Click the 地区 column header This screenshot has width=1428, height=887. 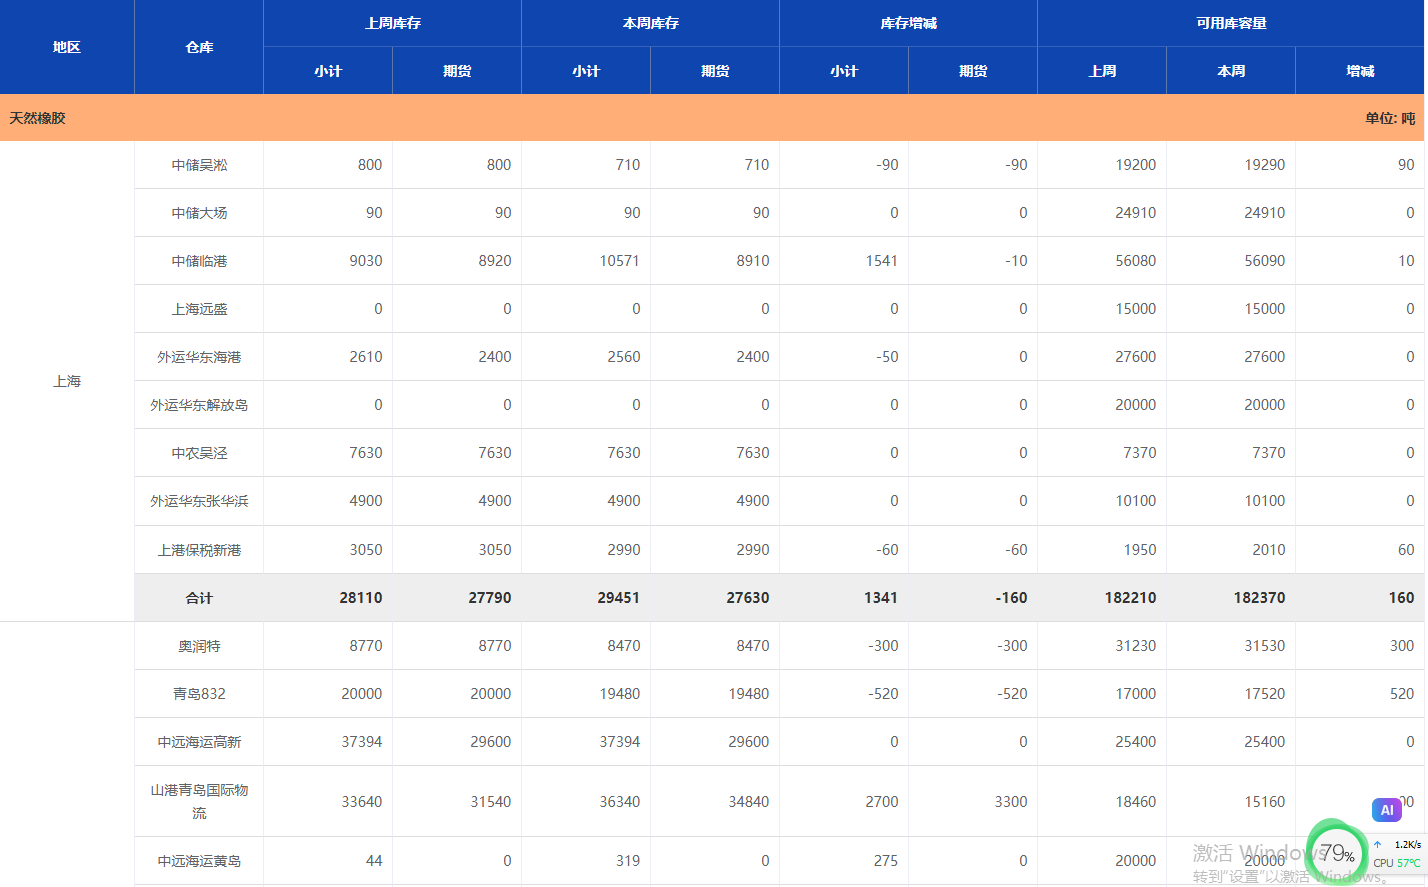(67, 47)
